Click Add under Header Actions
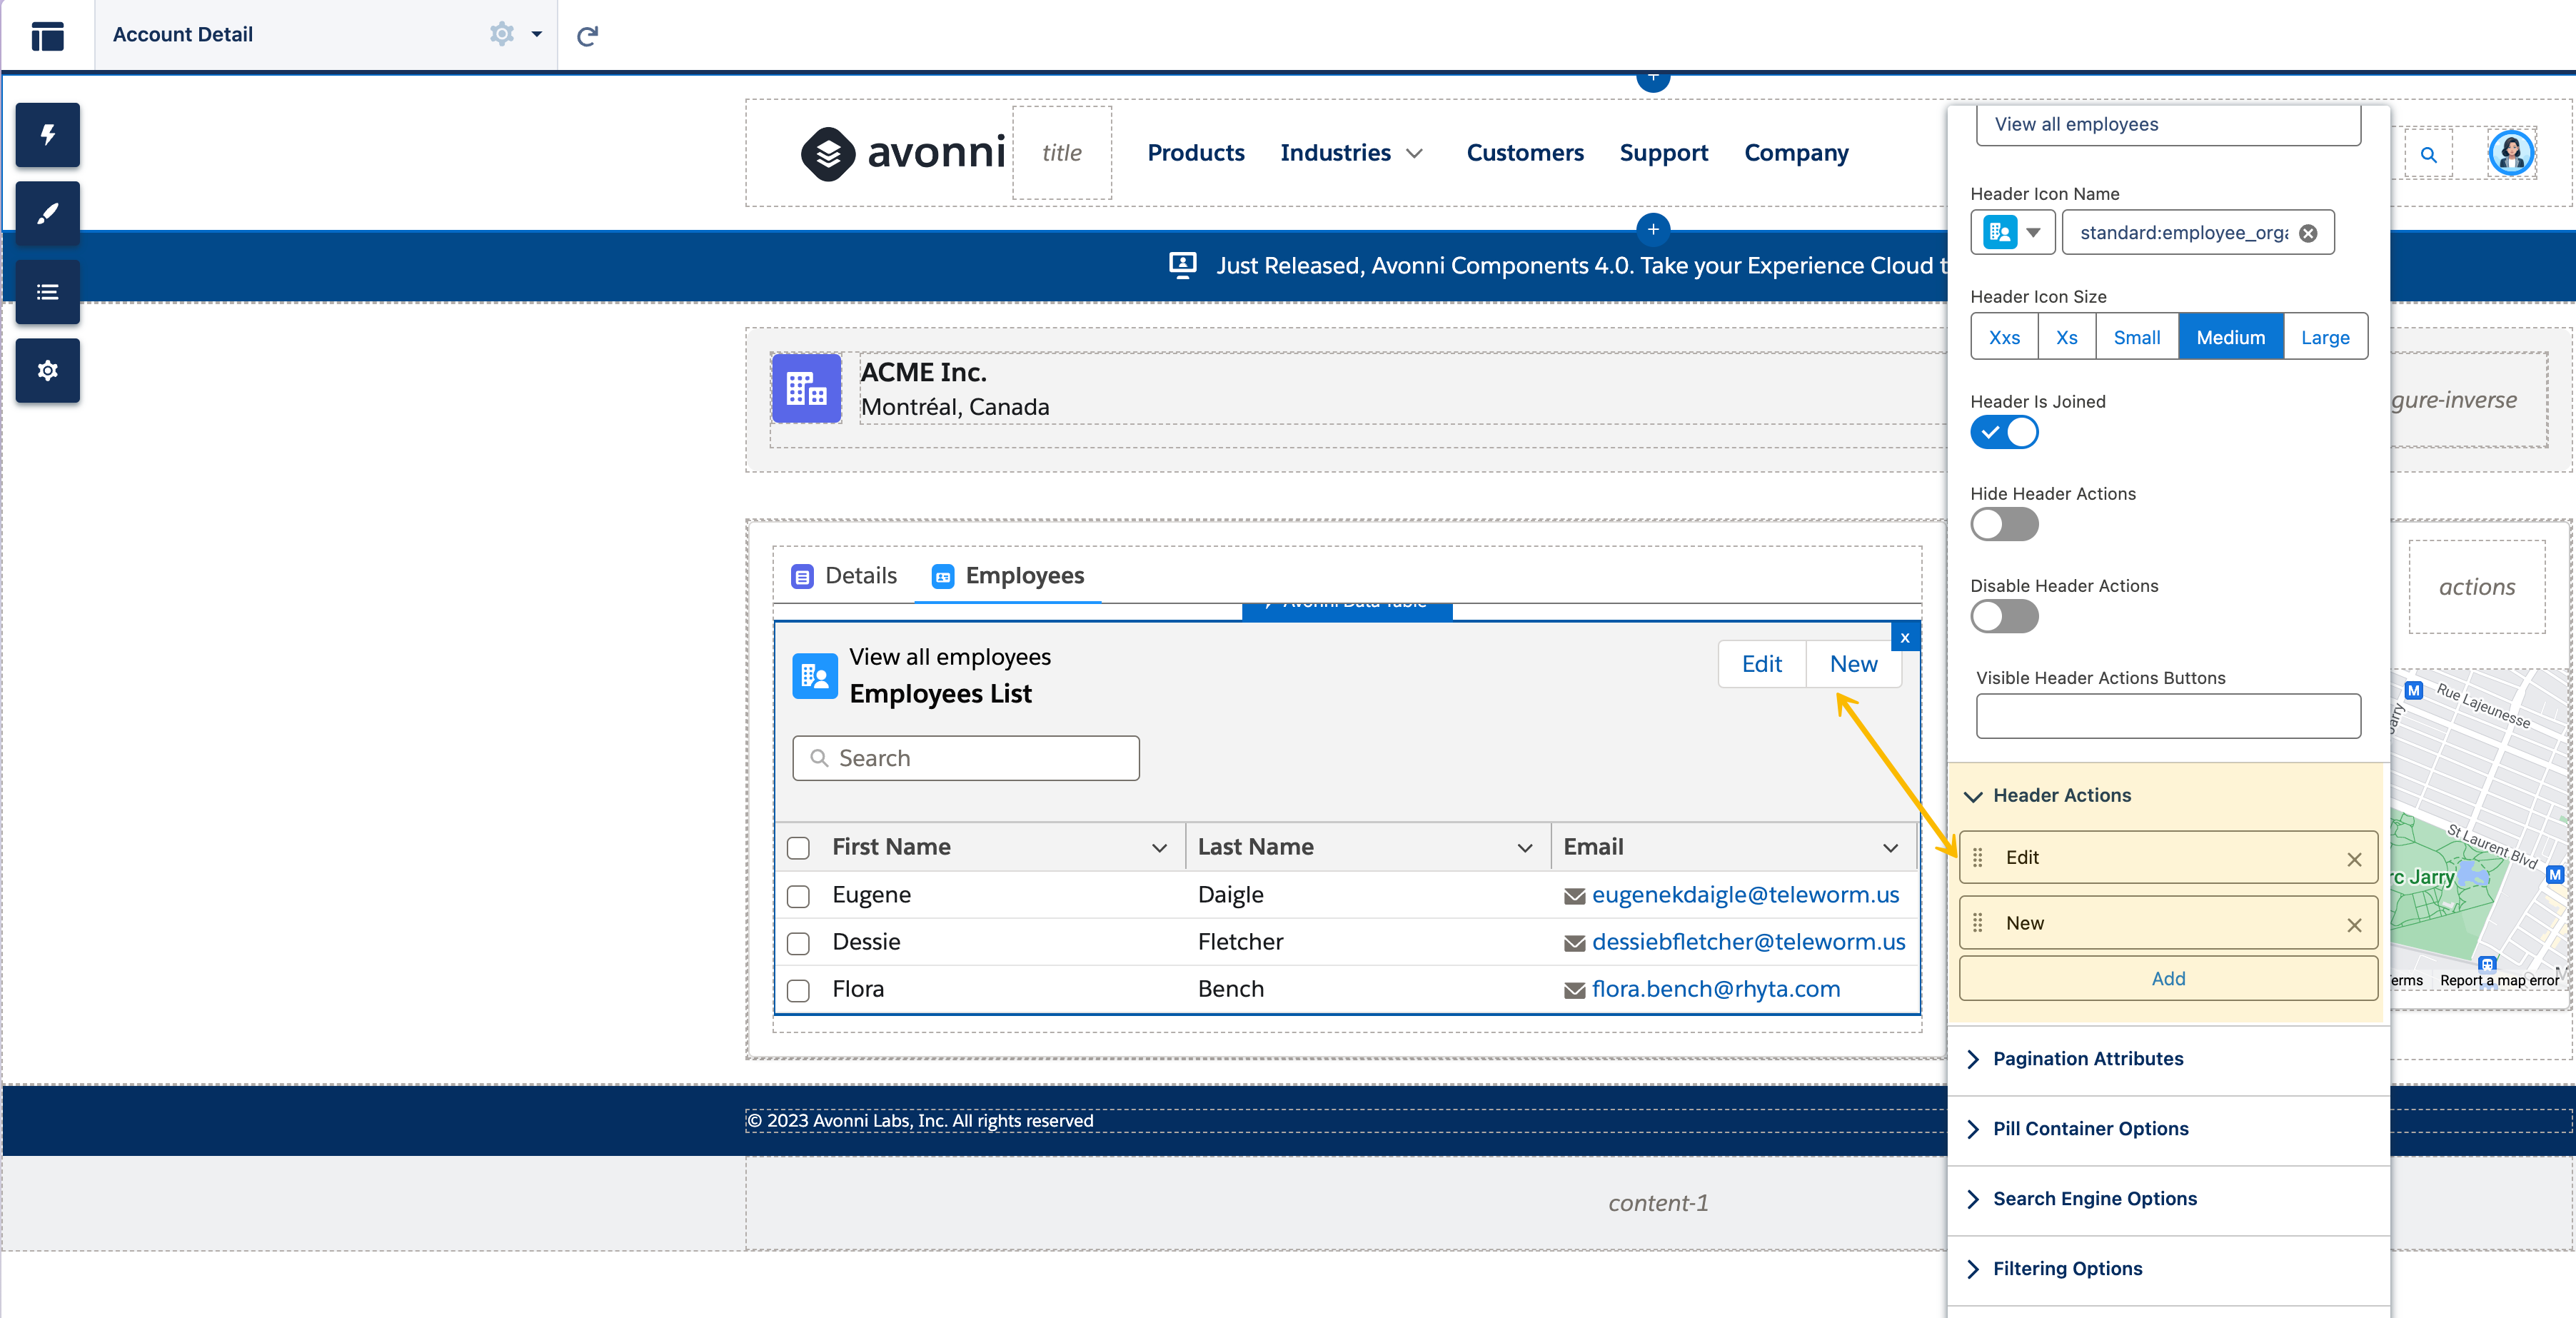The height and width of the screenshot is (1318, 2576). pyautogui.click(x=2167, y=978)
